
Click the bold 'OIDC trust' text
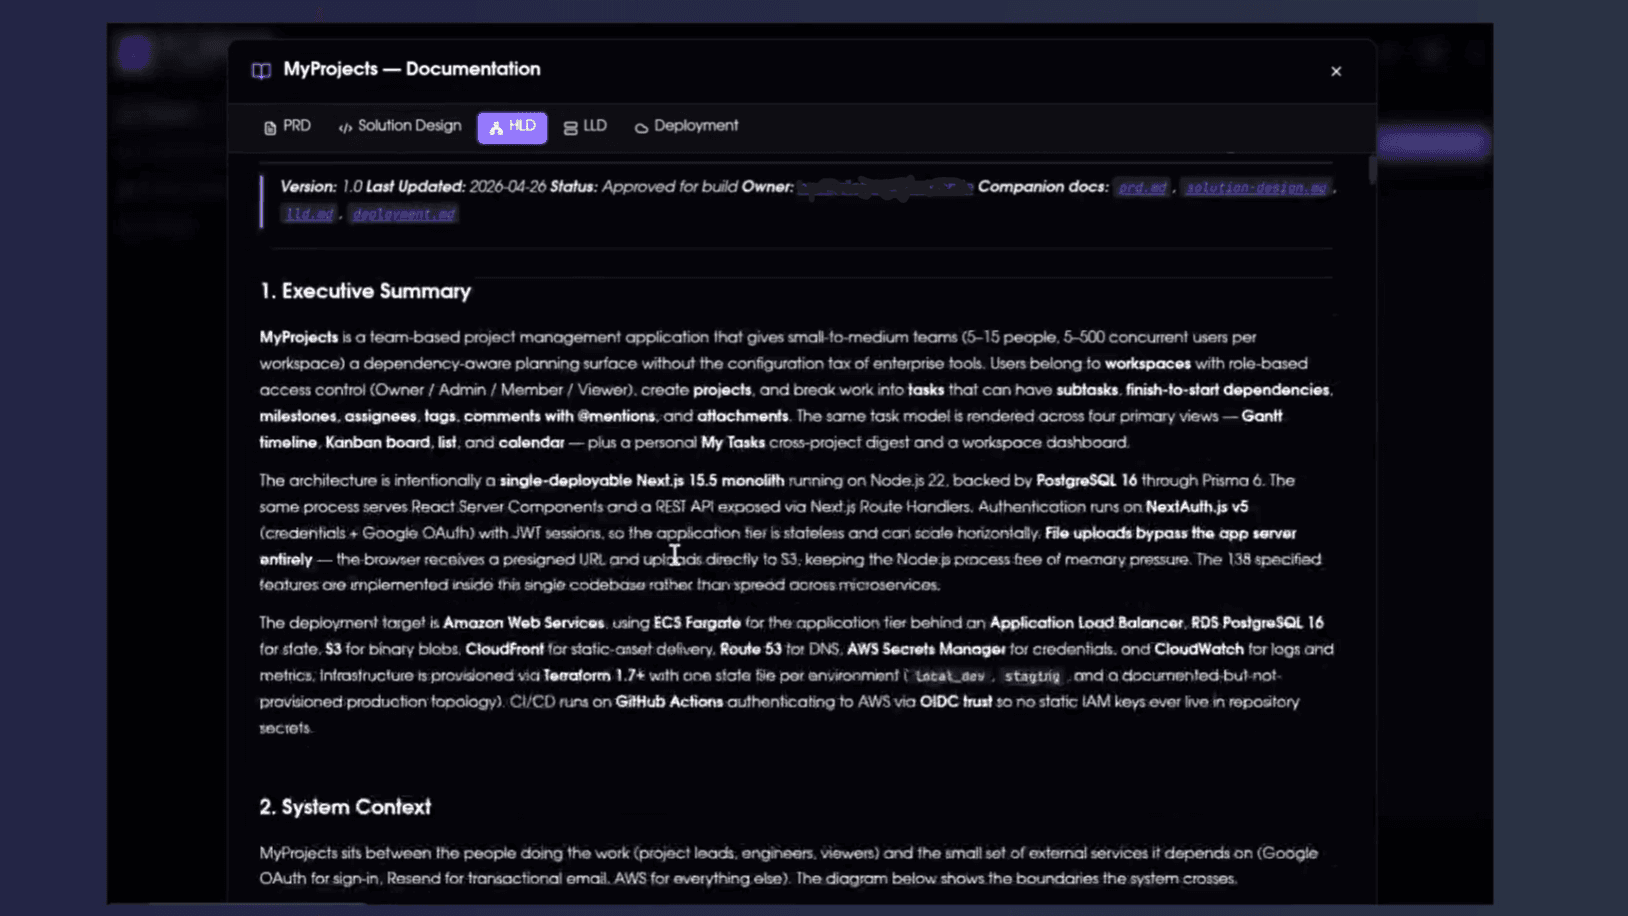(x=956, y=702)
